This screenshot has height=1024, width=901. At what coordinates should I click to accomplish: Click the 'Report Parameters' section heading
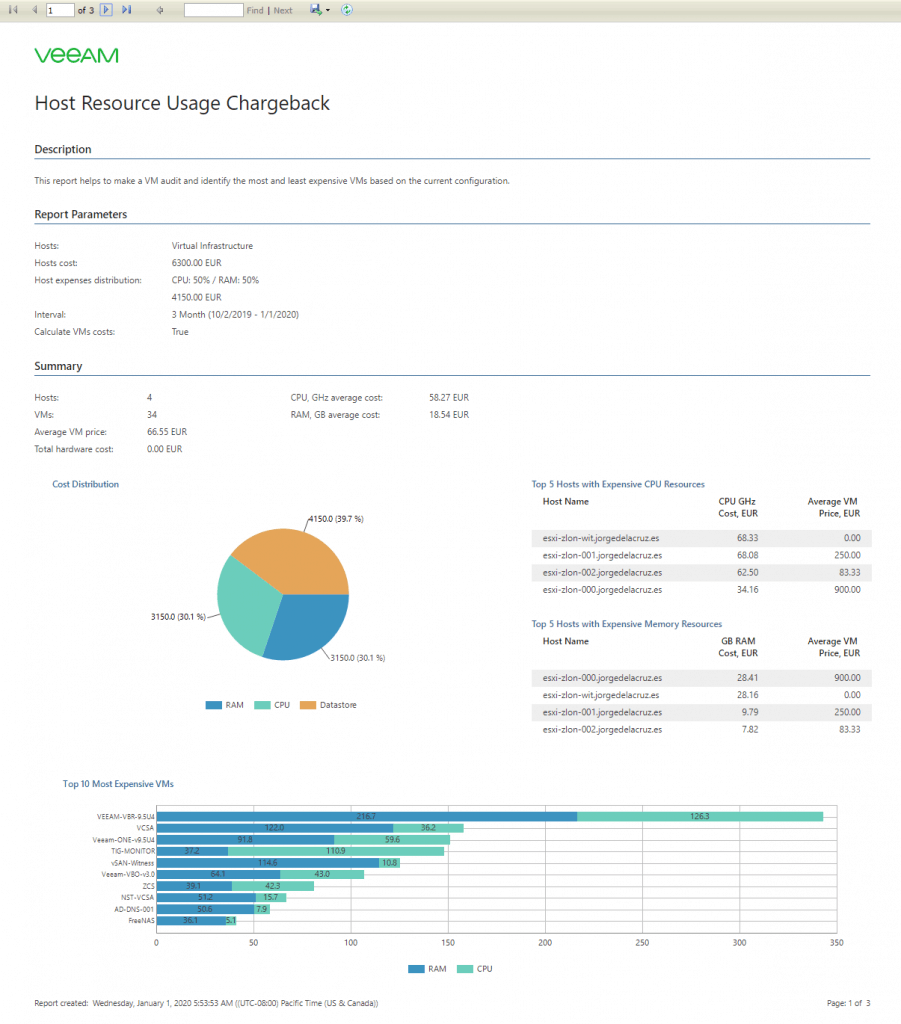pos(81,215)
